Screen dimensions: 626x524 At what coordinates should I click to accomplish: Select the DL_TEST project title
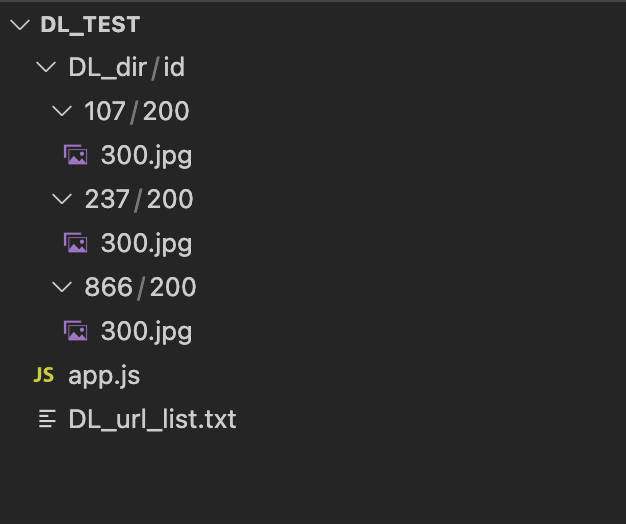click(x=90, y=25)
